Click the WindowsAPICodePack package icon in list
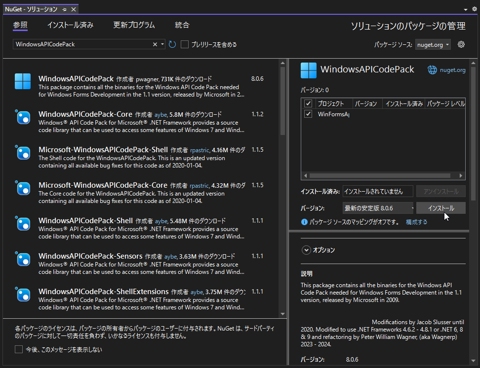This screenshot has height=368, width=480. pyautogui.click(x=23, y=81)
